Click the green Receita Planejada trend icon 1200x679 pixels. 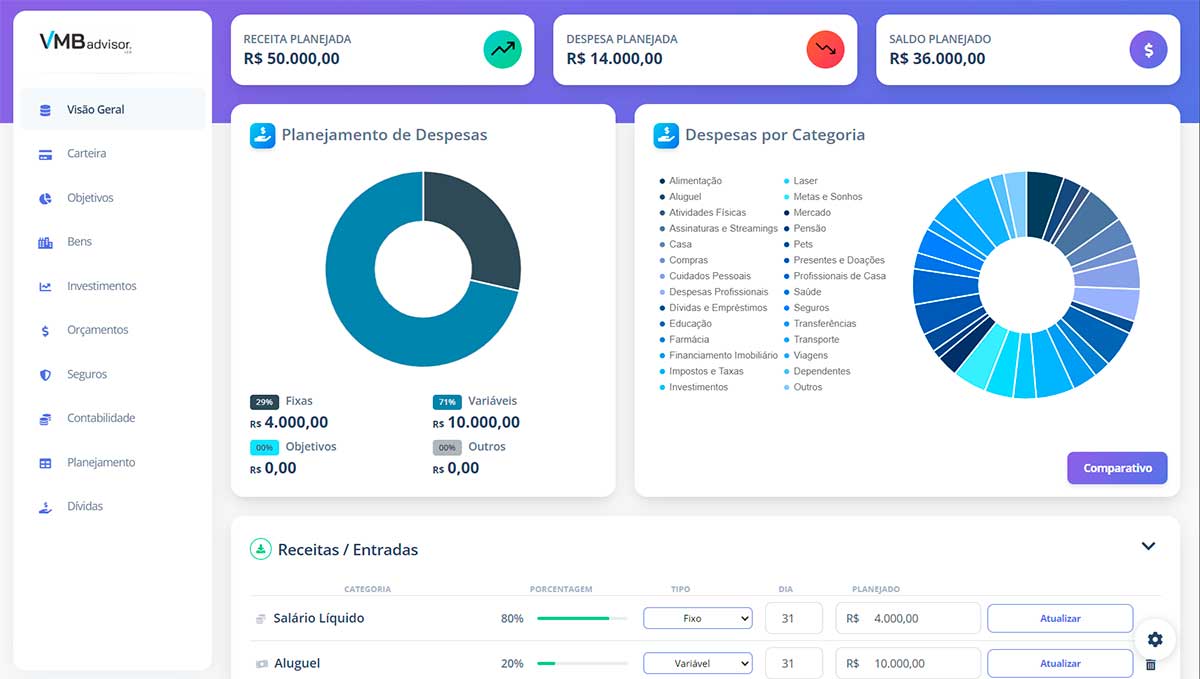(503, 49)
